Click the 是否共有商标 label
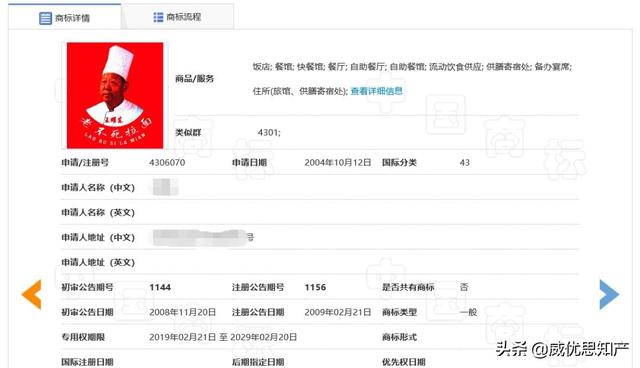This screenshot has width=640, height=368. click(x=408, y=287)
